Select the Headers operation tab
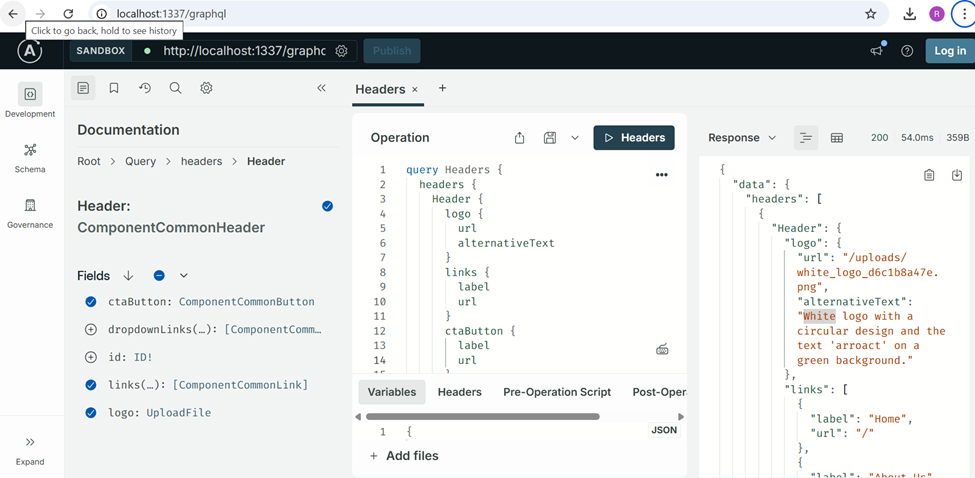 point(380,90)
